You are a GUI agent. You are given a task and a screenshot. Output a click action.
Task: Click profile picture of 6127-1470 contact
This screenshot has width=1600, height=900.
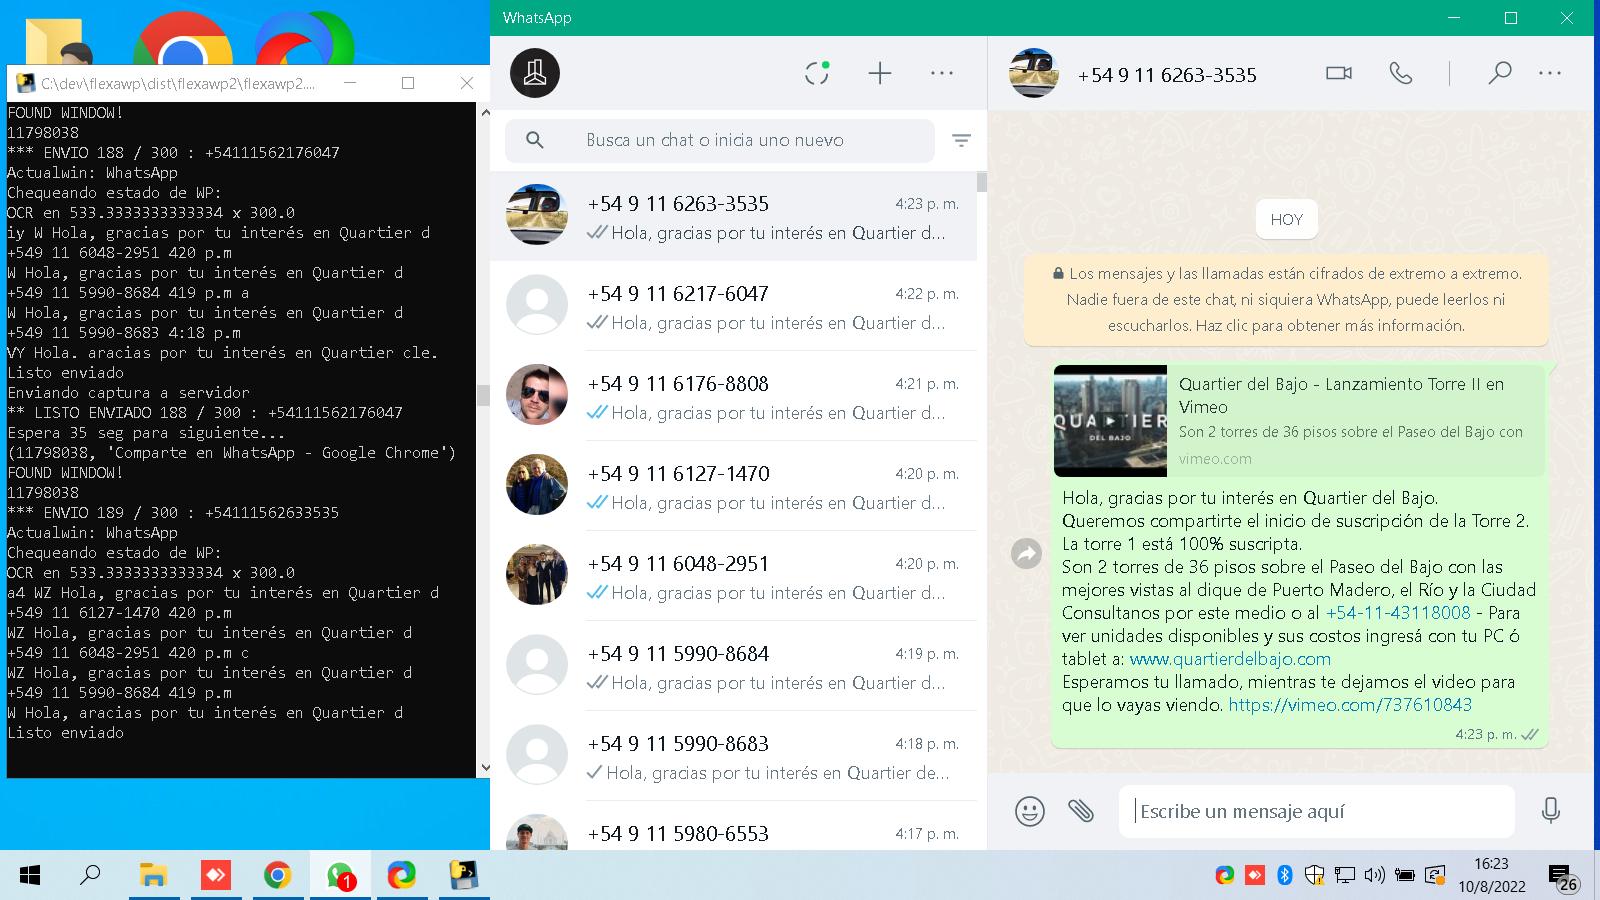click(x=537, y=485)
